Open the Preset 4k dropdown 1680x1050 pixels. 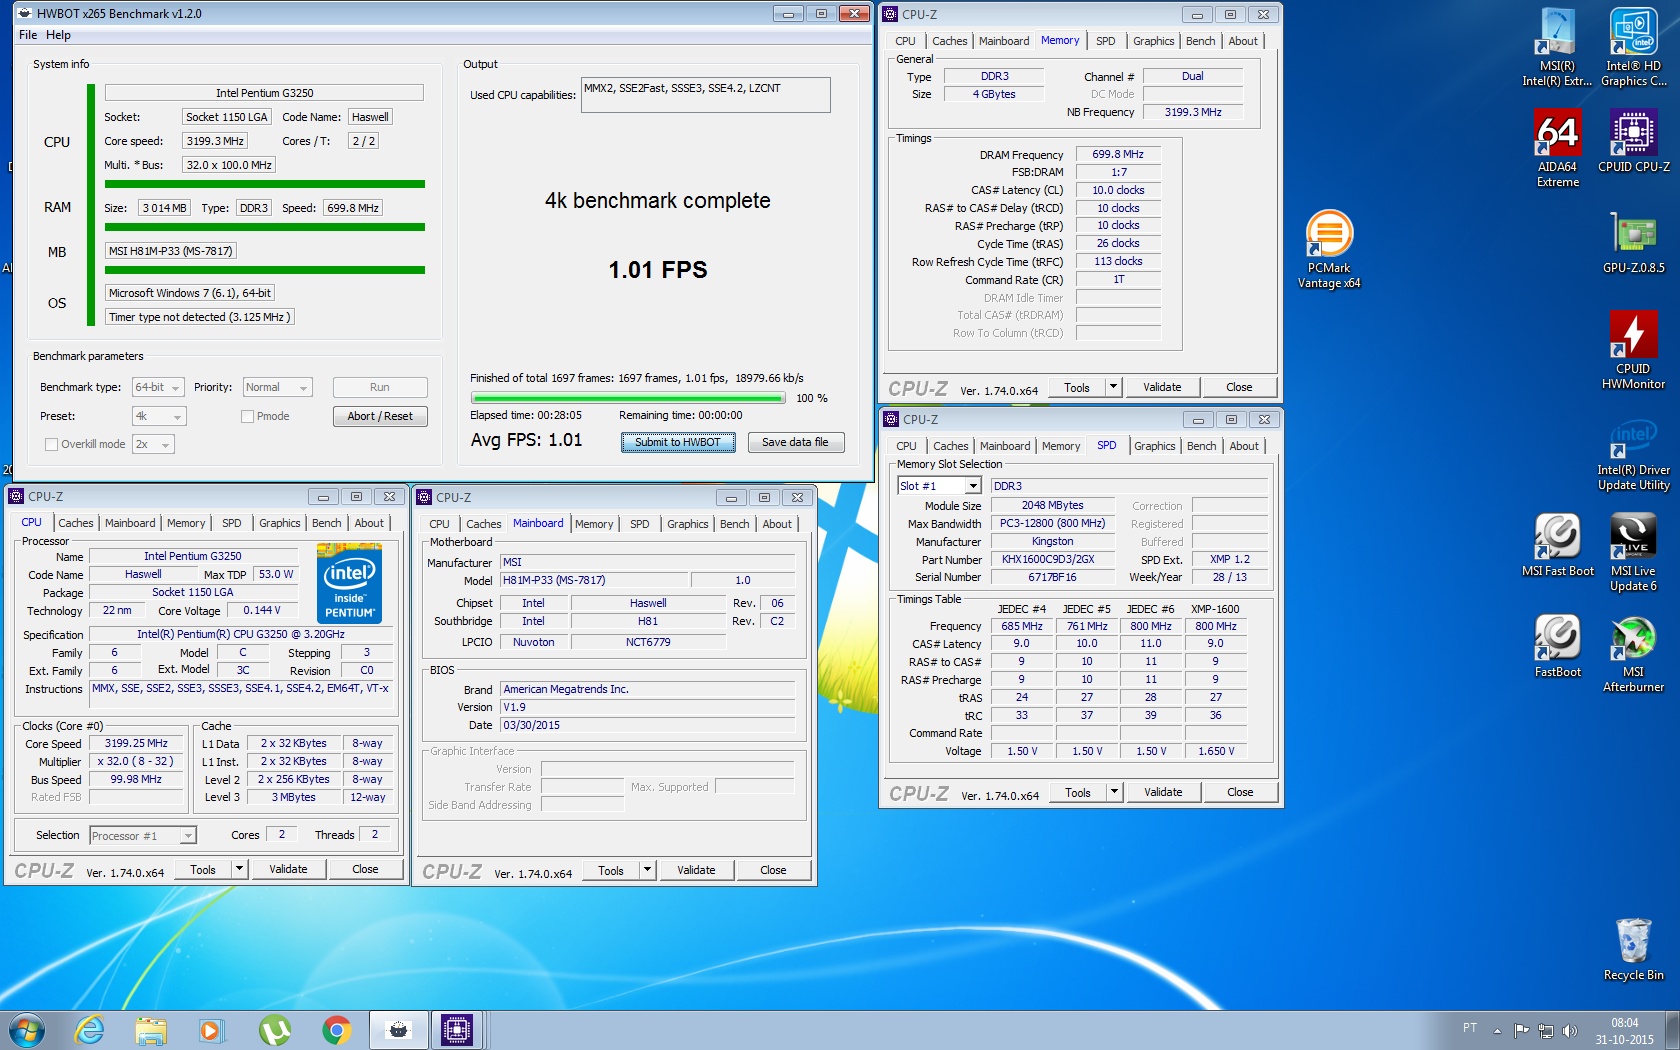coord(160,416)
